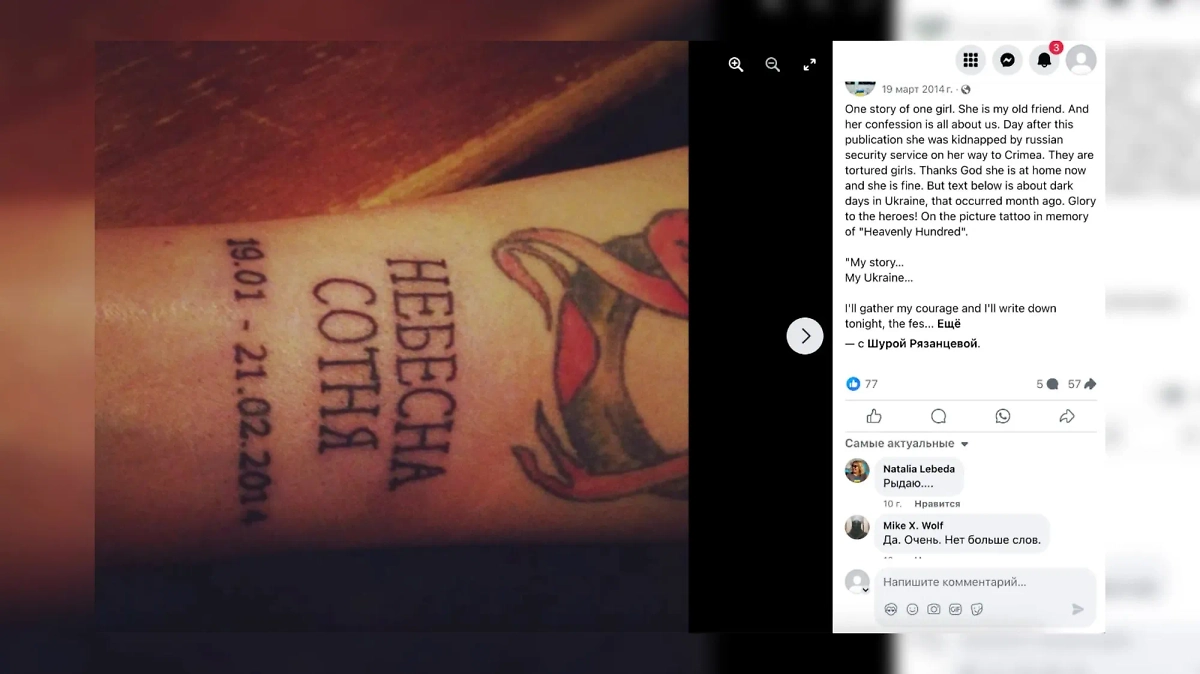Share the post via WhatsApp
This screenshot has width=1200, height=674.
pos(1002,416)
